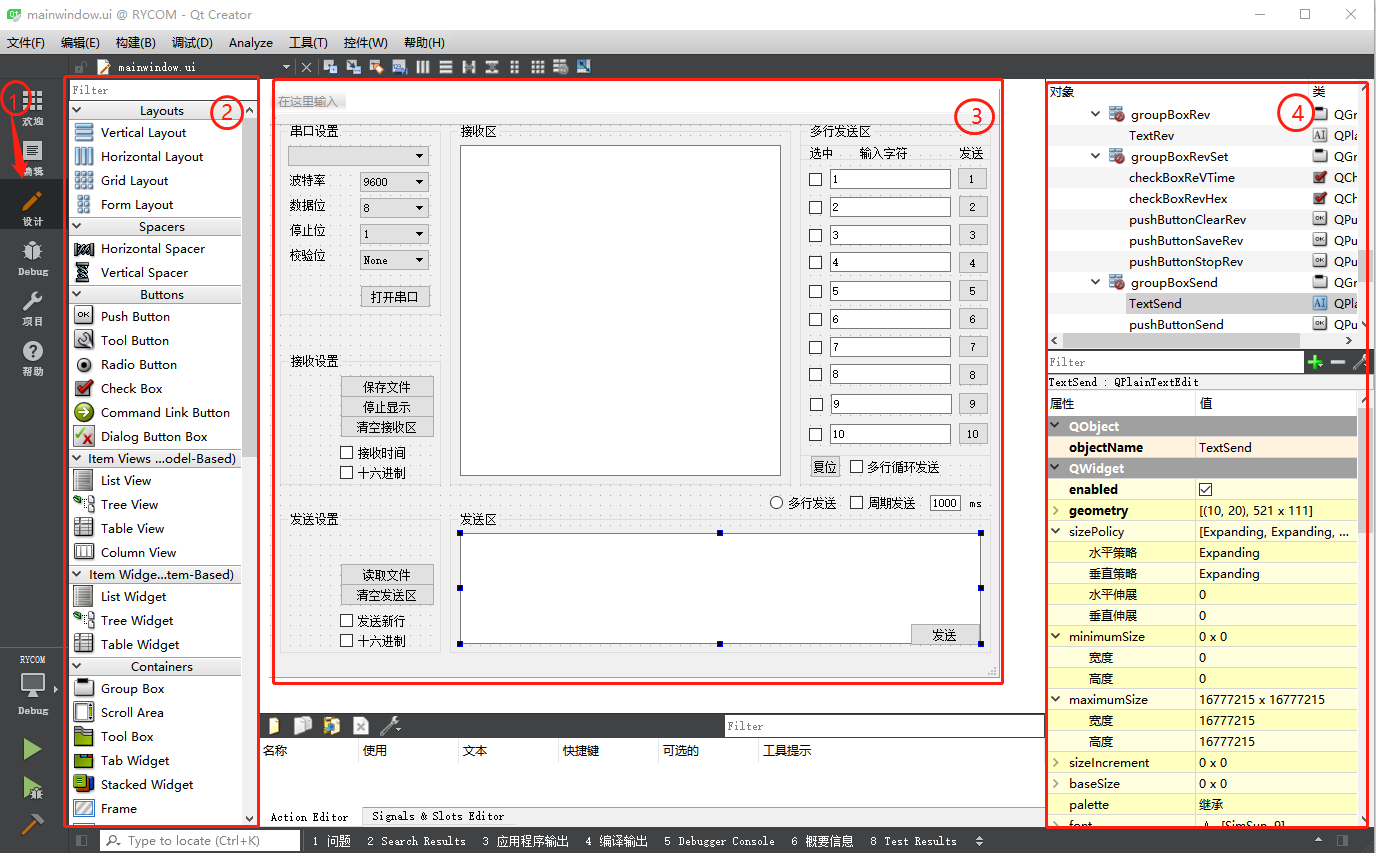Click the green plus add property icon
1376x853 pixels.
(x=1315, y=362)
